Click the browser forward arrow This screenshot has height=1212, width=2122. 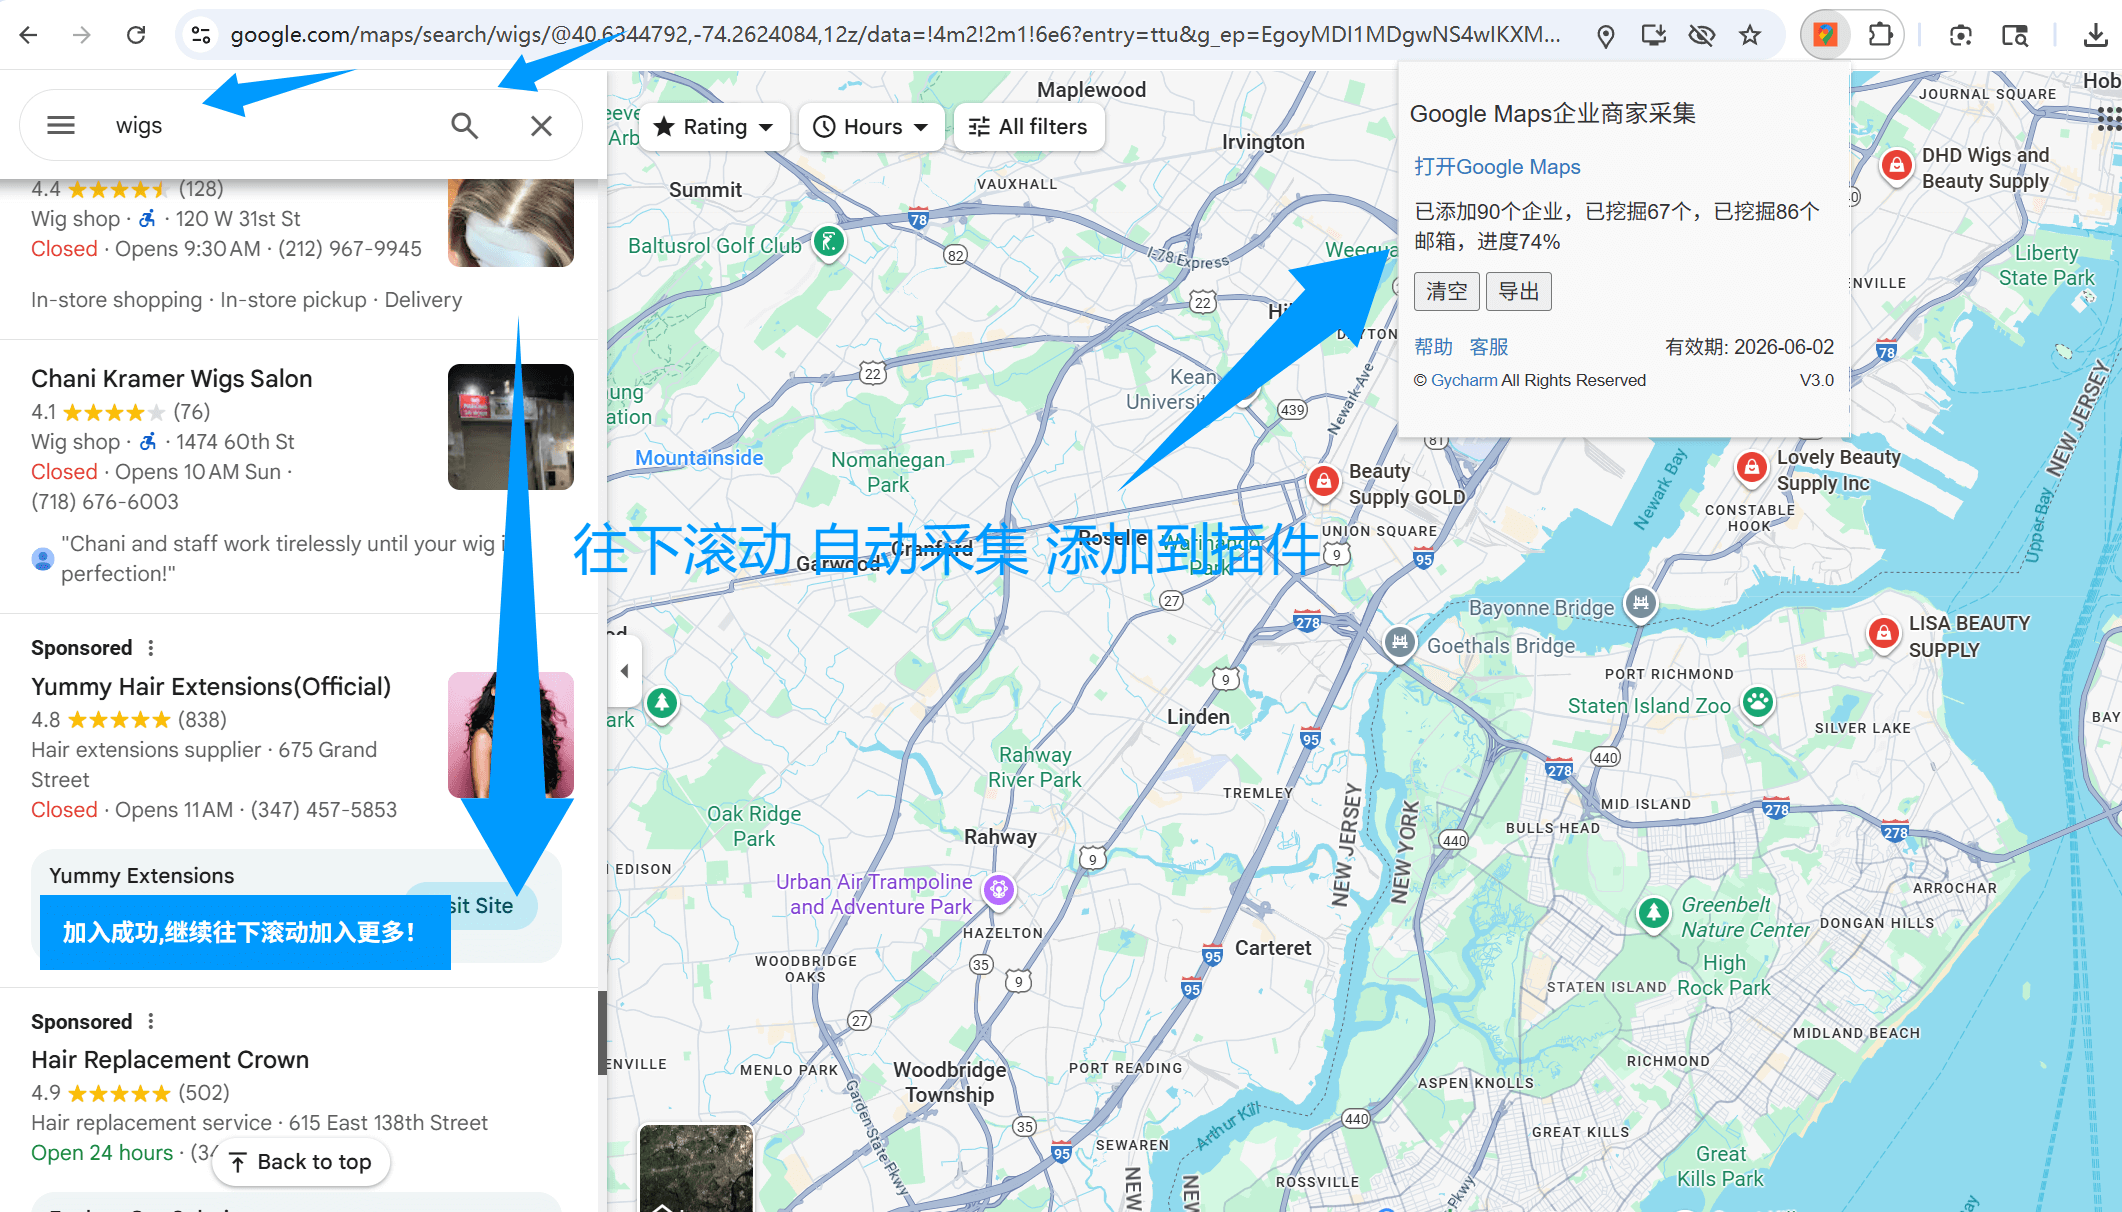click(82, 35)
